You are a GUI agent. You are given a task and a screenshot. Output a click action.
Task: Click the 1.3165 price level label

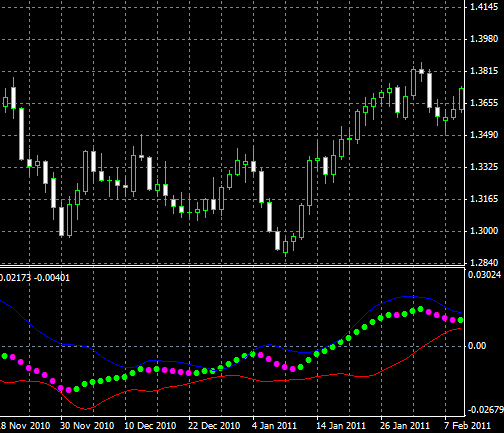[x=484, y=199]
